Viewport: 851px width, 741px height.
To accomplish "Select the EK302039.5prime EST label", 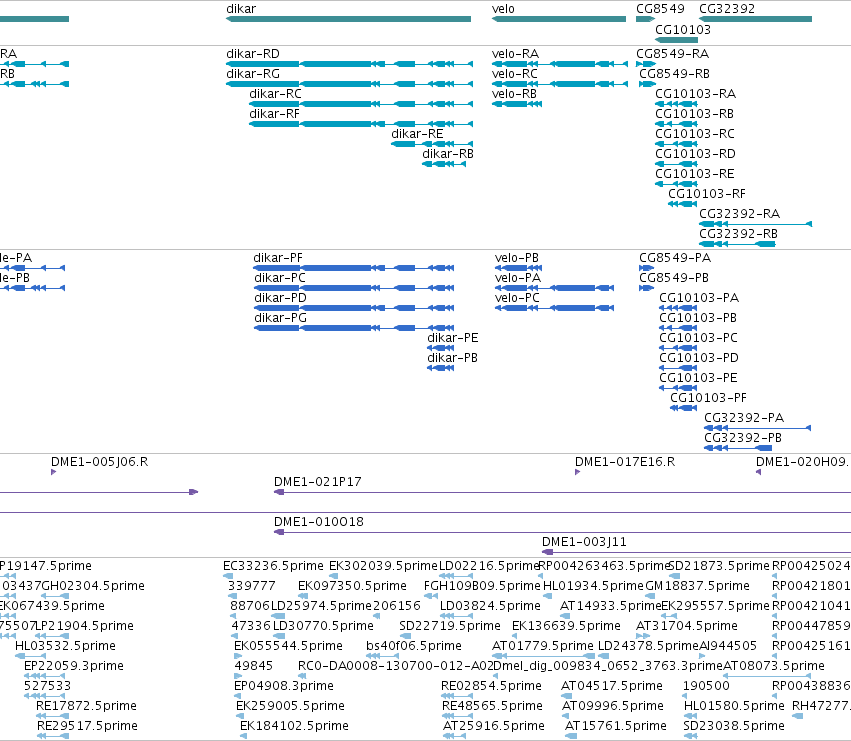I will coord(383,566).
